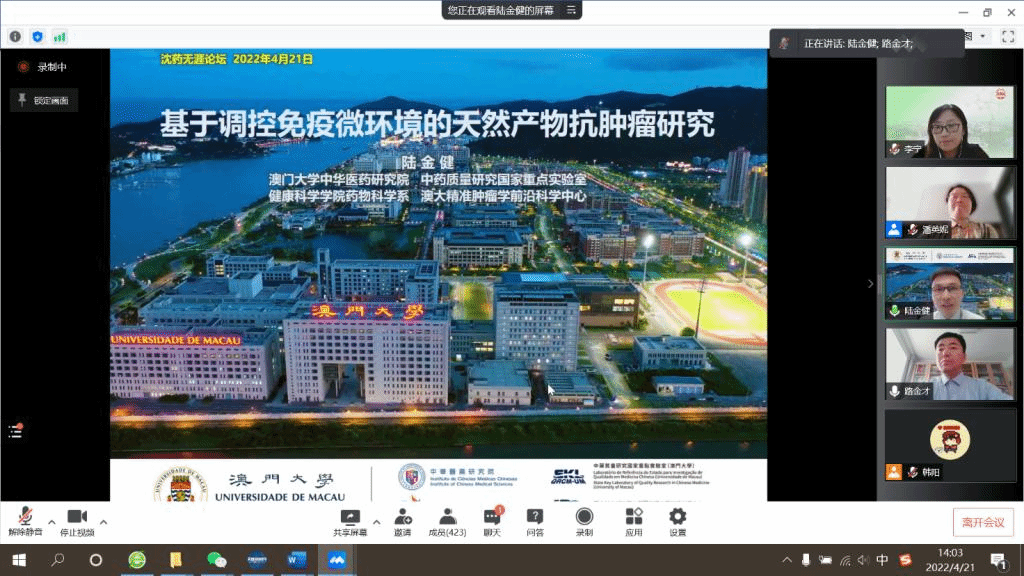Unmute the microphone (解除静音)
Image resolution: width=1024 pixels, height=576 pixels.
click(25, 518)
